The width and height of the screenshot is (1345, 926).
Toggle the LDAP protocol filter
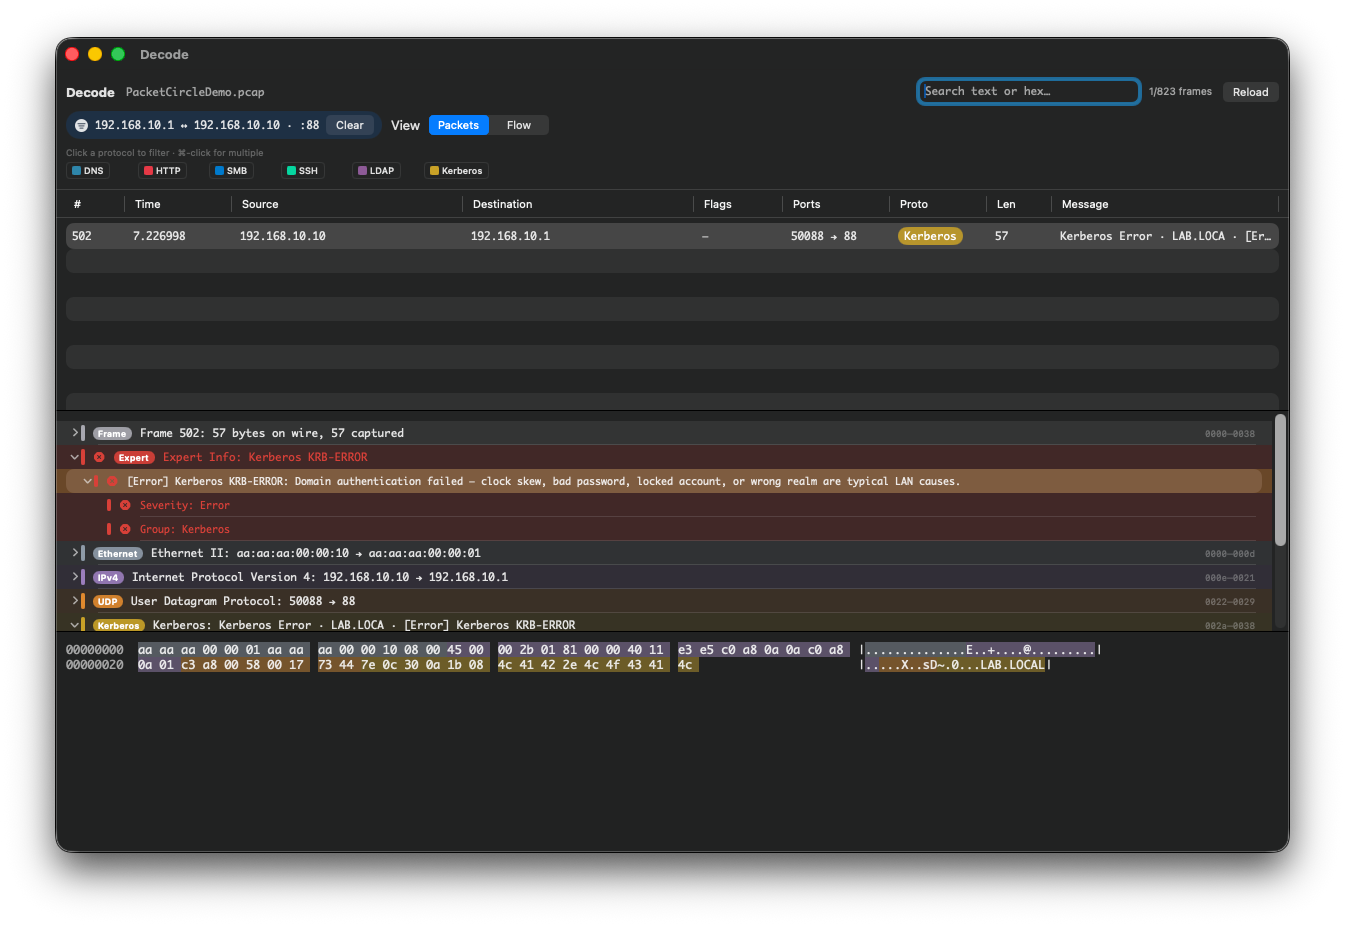(376, 171)
